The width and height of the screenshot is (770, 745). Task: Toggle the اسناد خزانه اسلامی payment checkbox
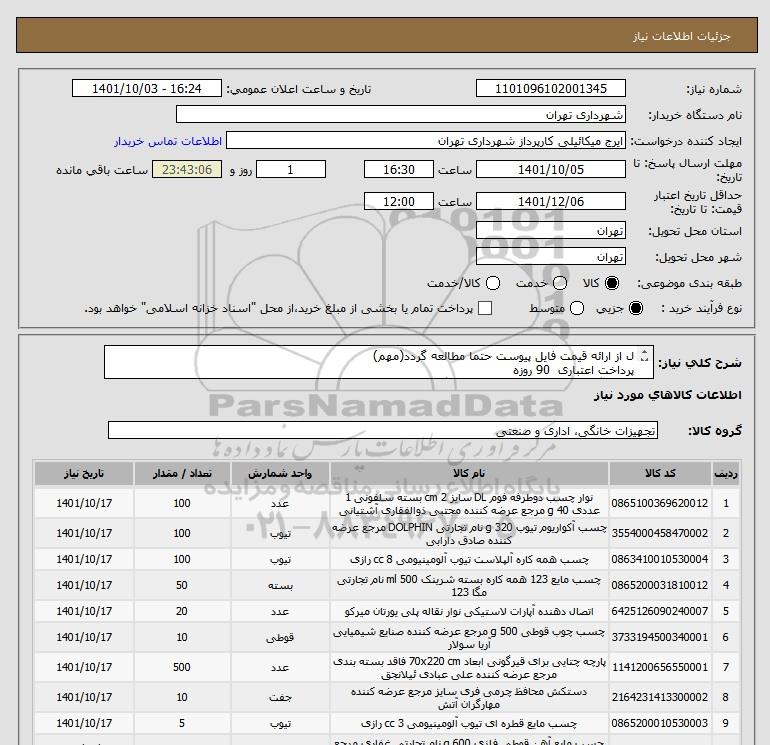tap(485, 308)
